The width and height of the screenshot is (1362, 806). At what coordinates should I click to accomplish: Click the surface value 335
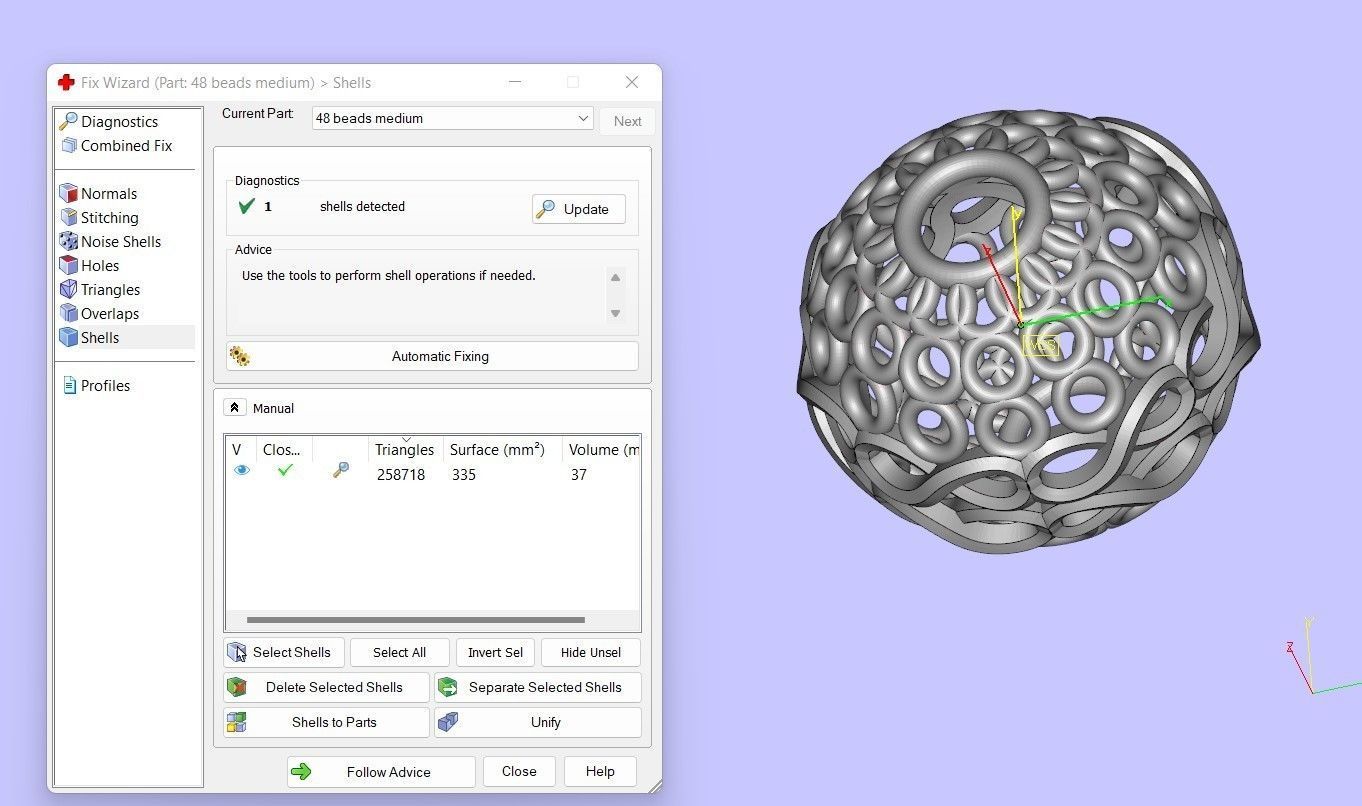click(464, 474)
